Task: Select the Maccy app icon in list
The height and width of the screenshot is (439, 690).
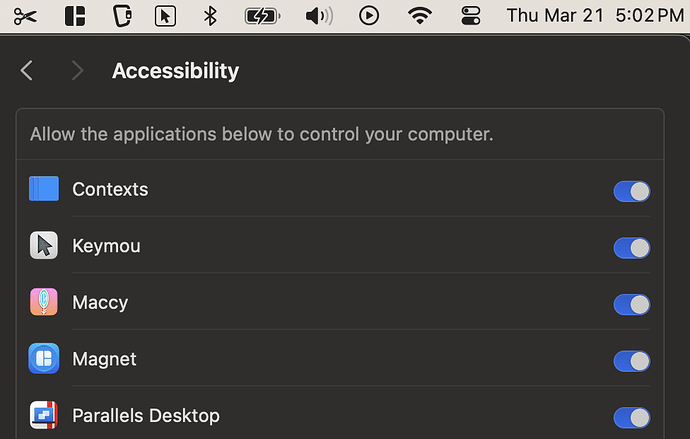Action: click(x=44, y=302)
